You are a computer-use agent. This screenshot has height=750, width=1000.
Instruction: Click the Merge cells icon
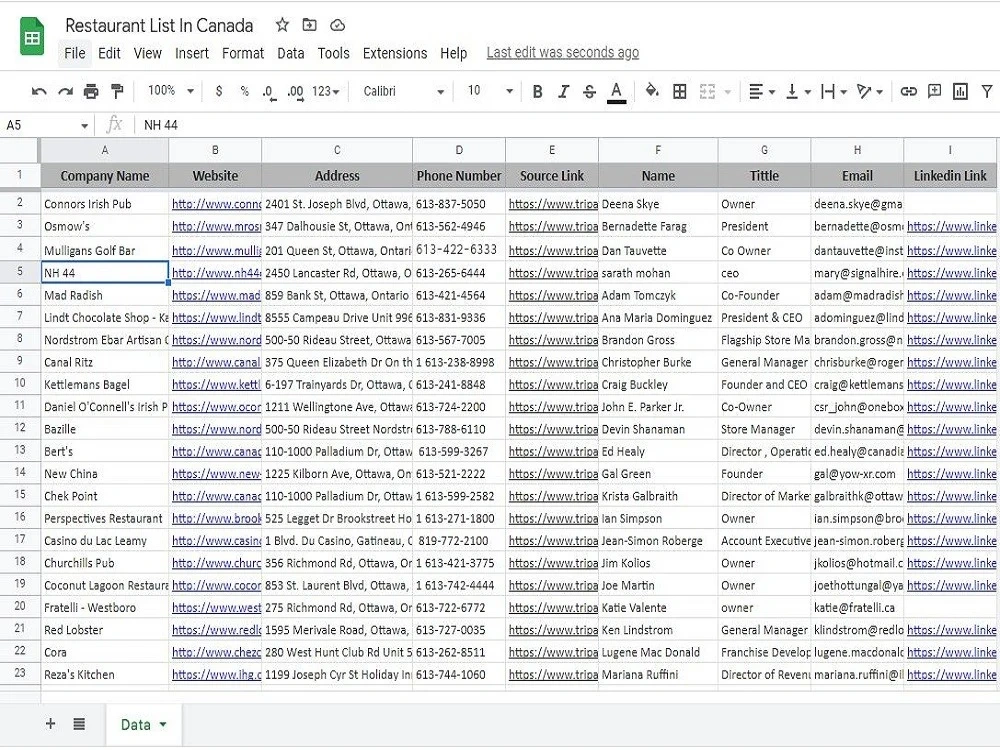(707, 92)
